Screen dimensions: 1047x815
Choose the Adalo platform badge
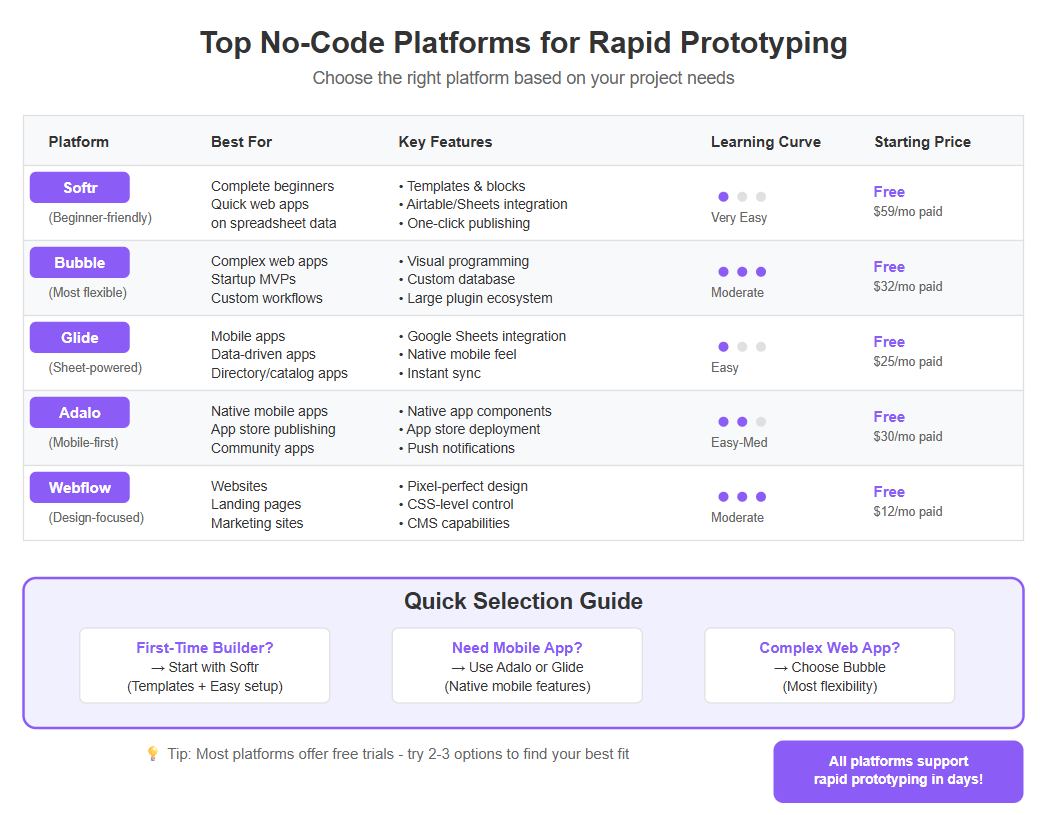click(x=79, y=413)
